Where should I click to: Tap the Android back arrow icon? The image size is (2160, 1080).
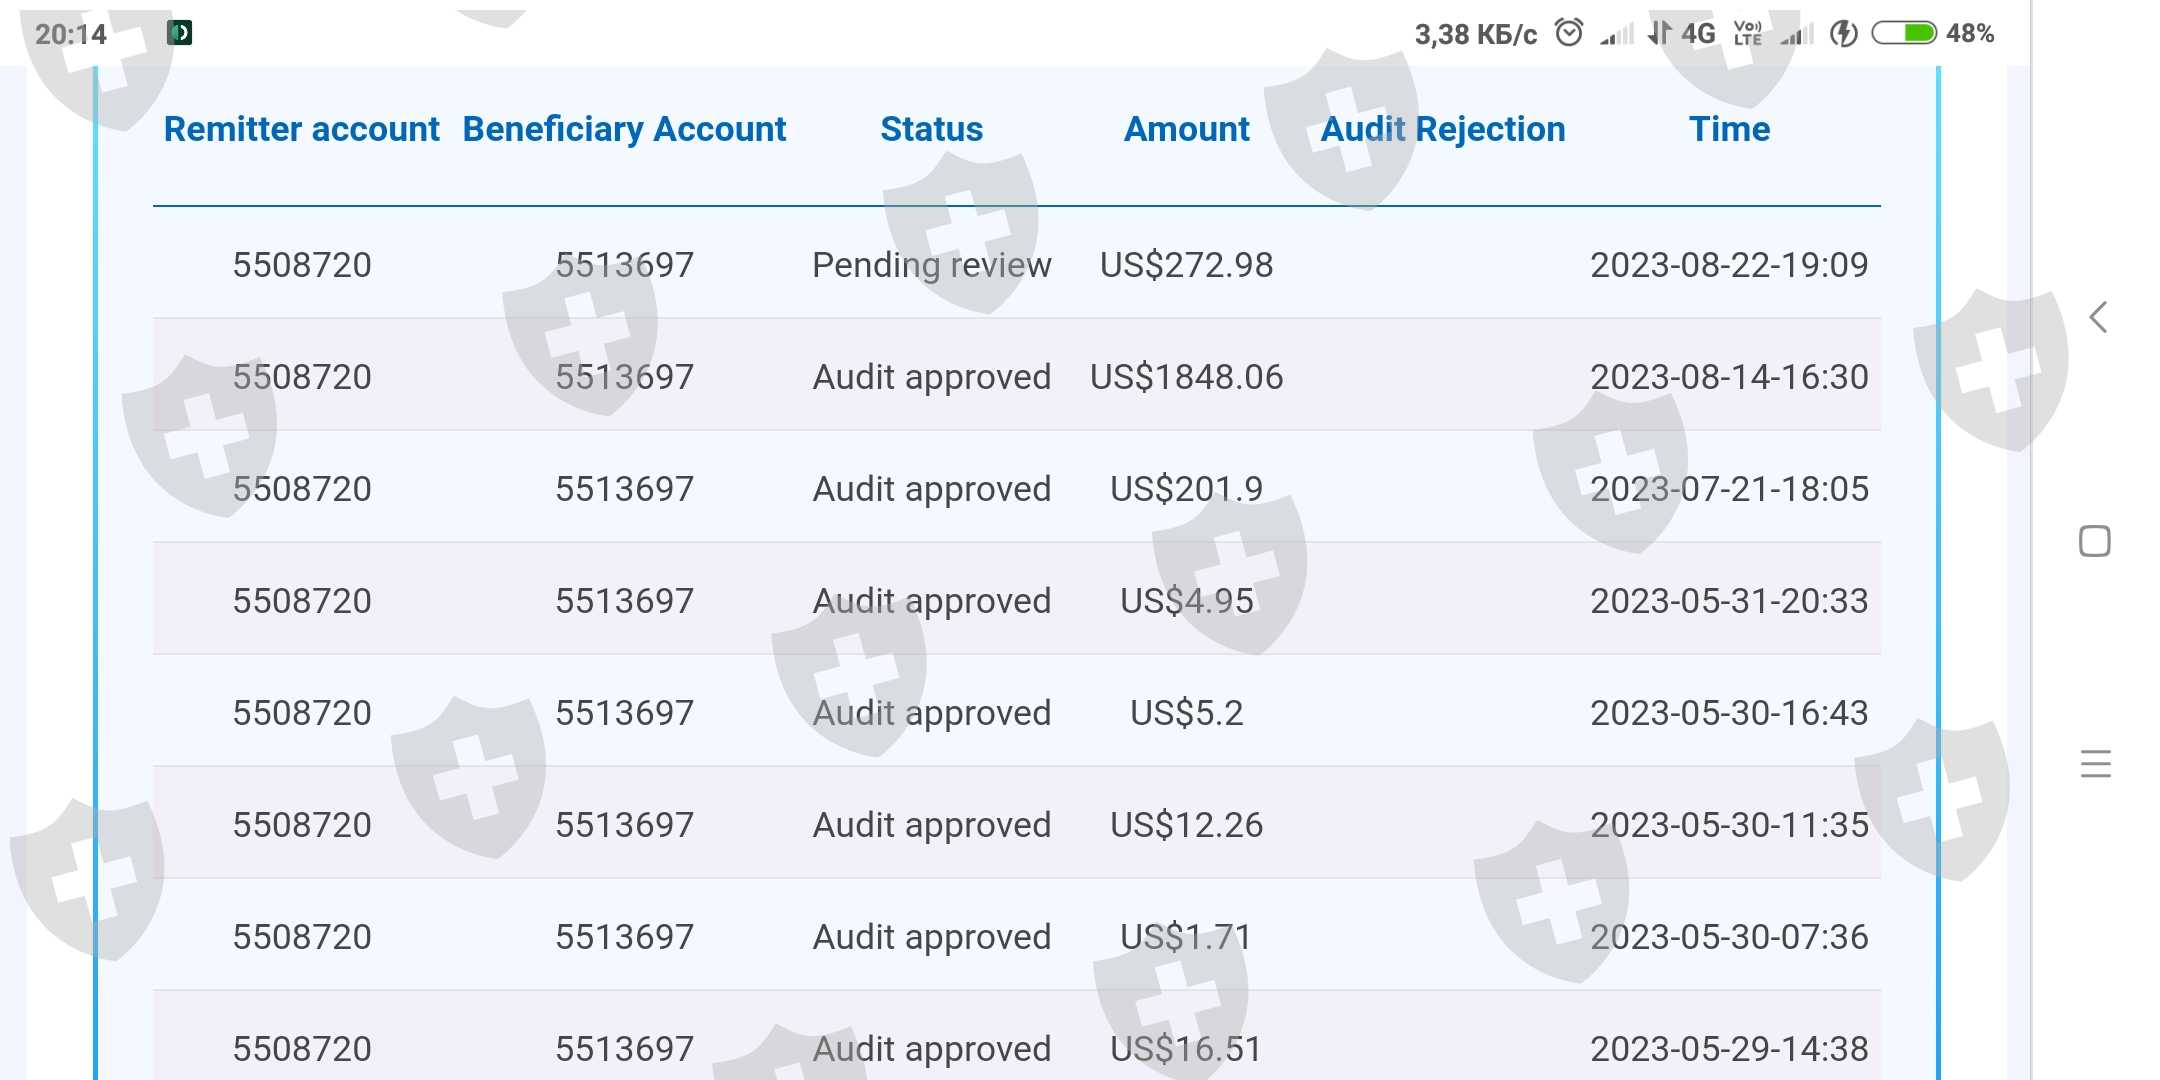coord(2098,318)
